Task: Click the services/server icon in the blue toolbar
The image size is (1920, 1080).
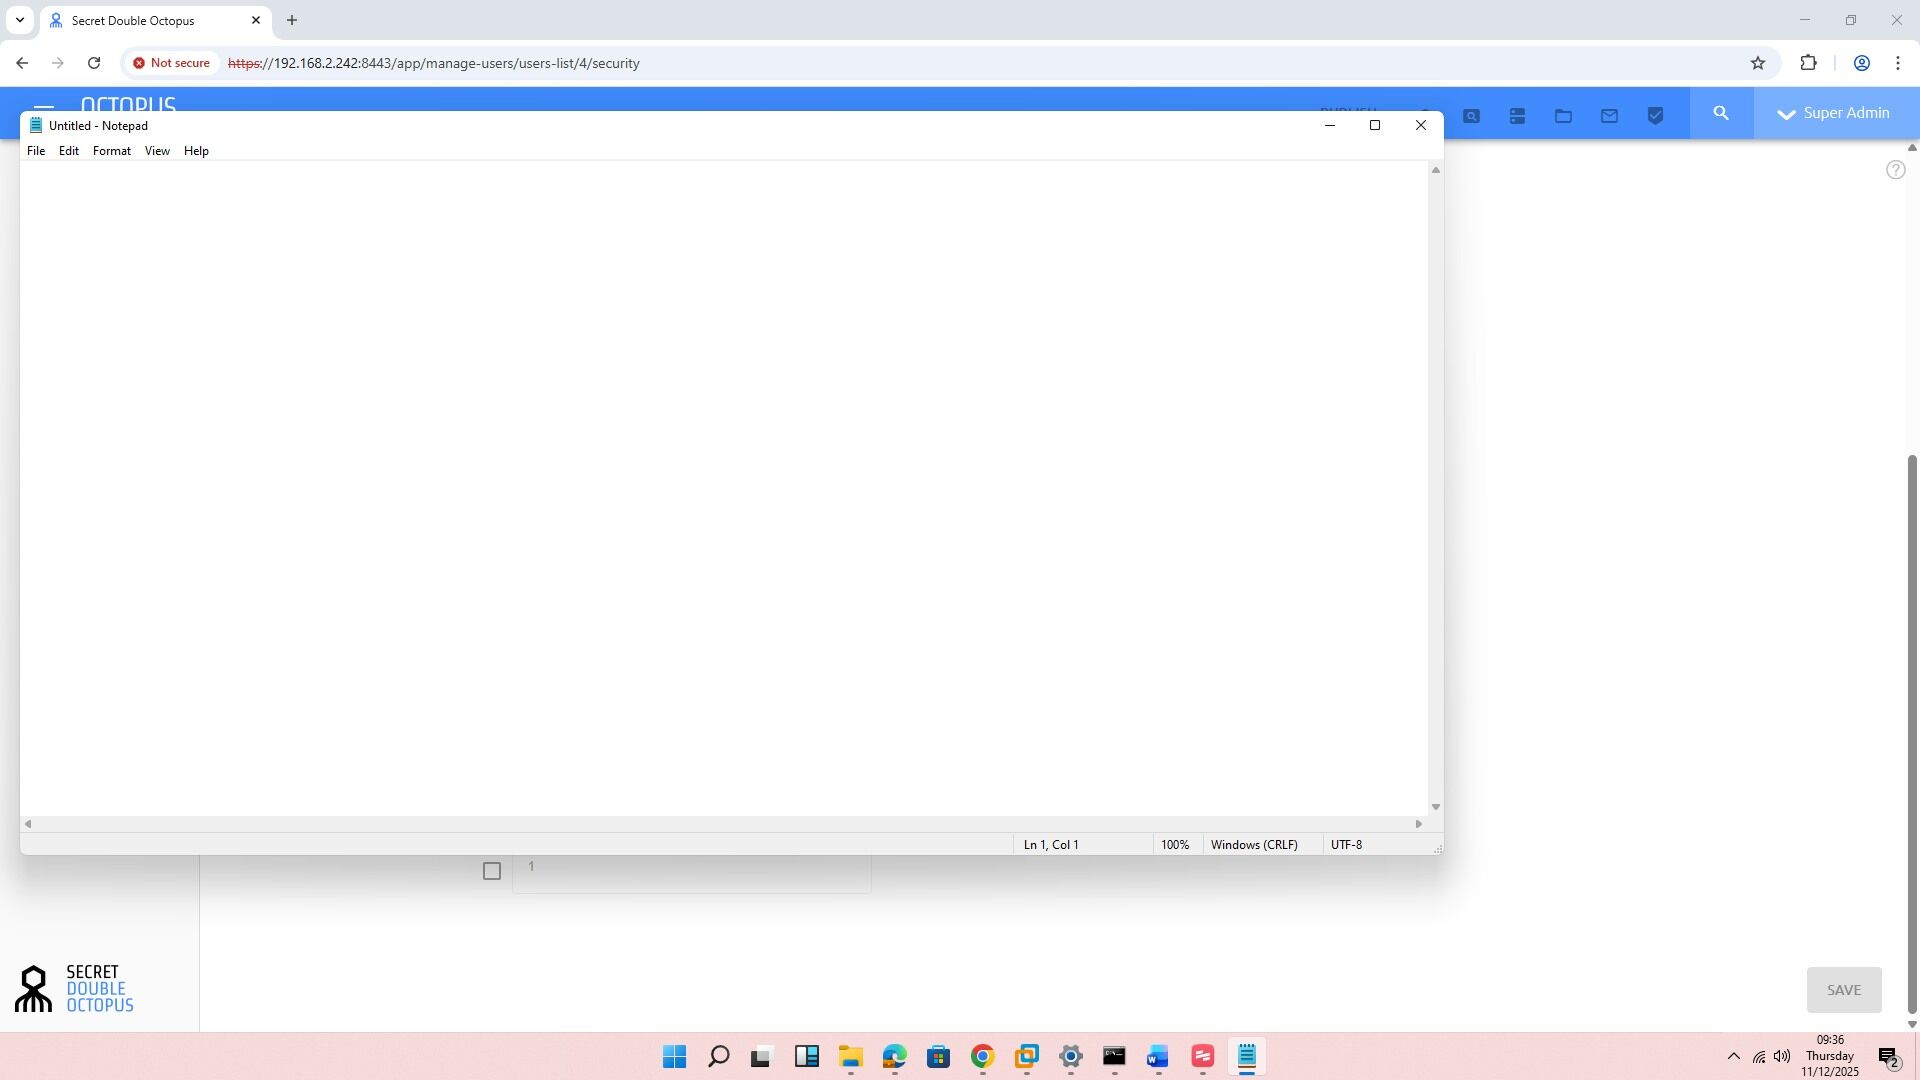Action: point(1516,113)
